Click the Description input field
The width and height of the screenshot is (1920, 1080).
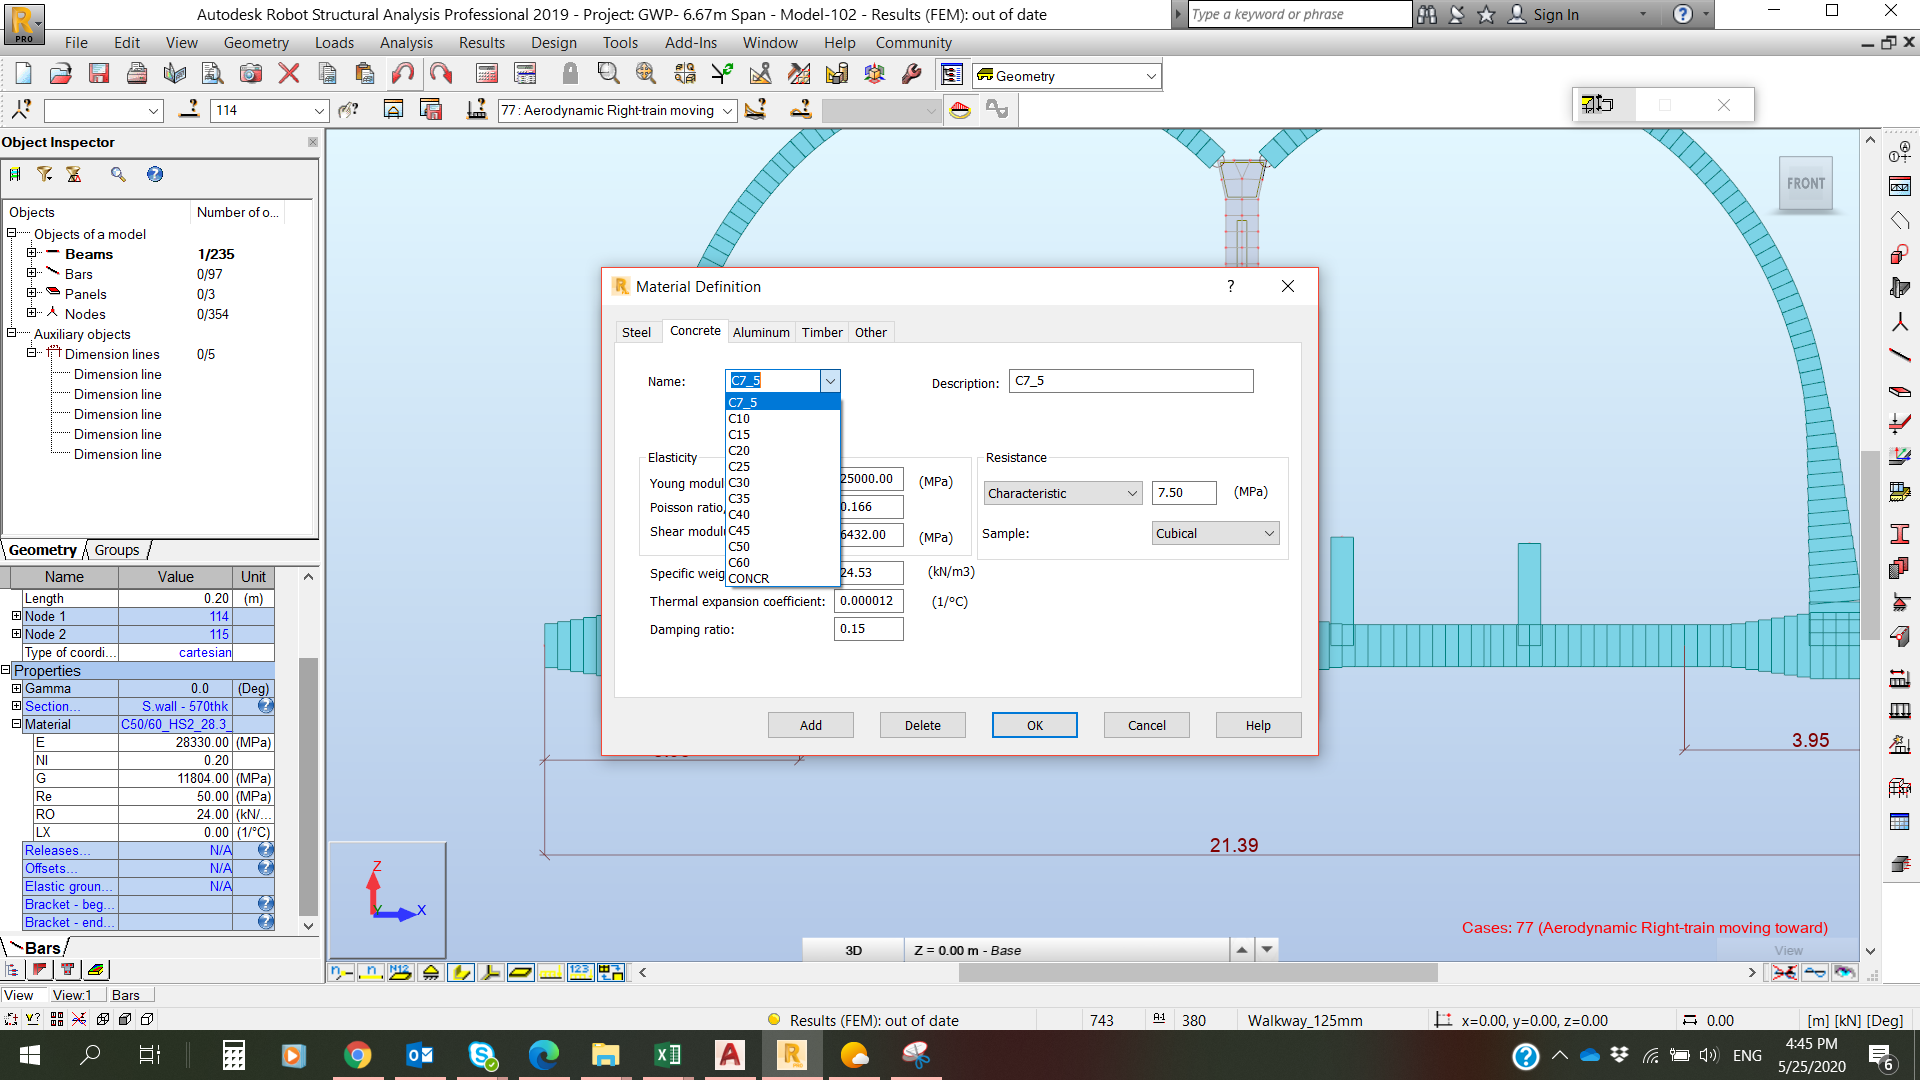tap(1131, 381)
